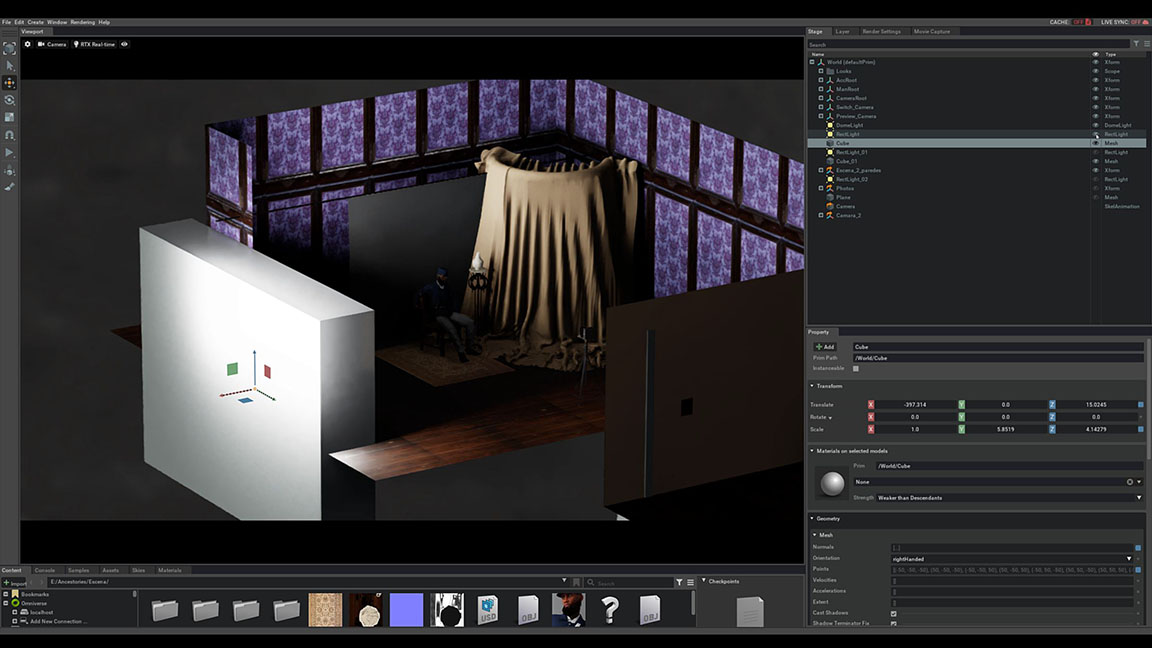Open the Create menu
1152x648 pixels.
[35, 22]
